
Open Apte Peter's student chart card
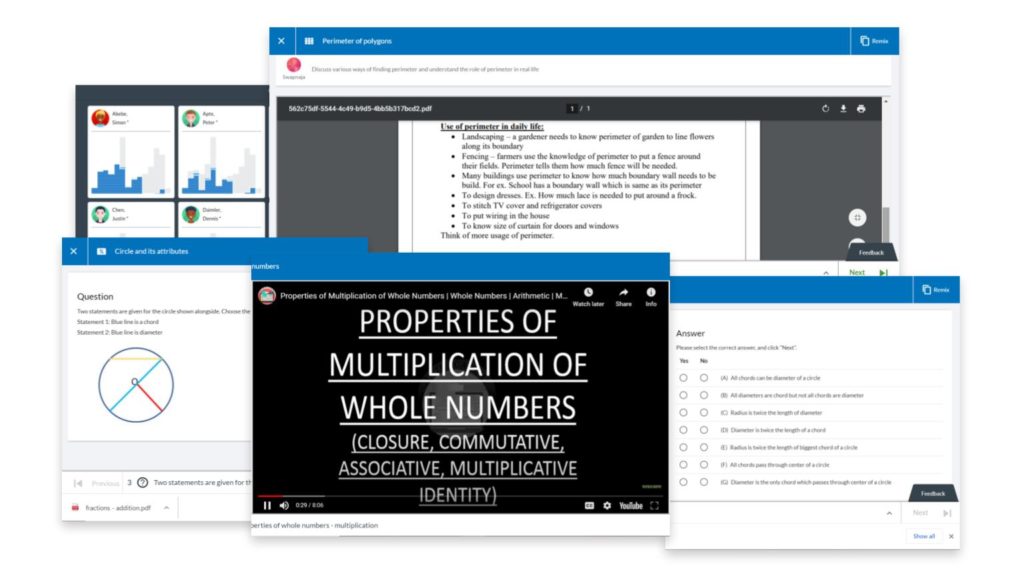pyautogui.click(x=221, y=152)
